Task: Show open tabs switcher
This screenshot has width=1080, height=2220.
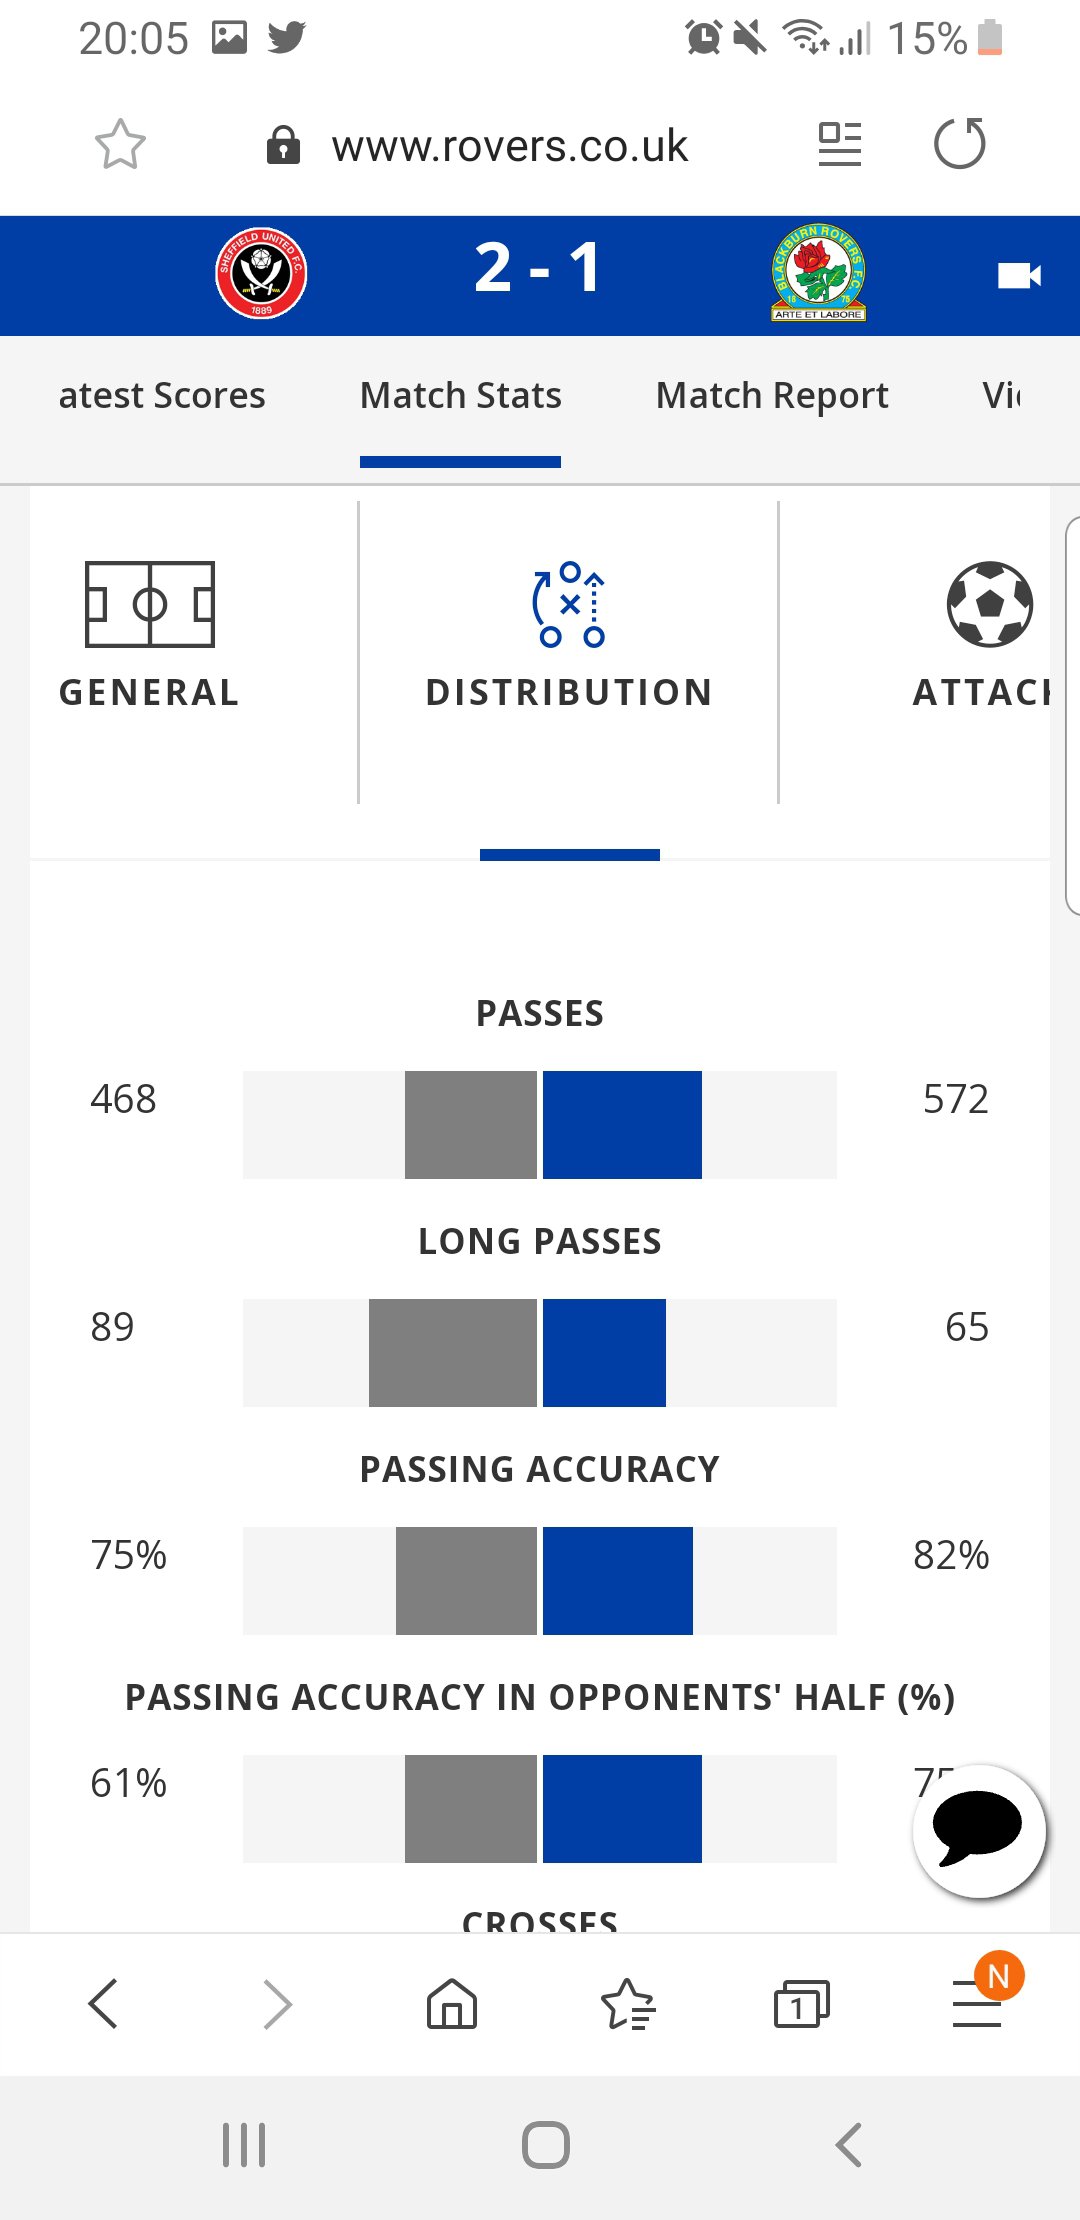Action: point(802,2004)
